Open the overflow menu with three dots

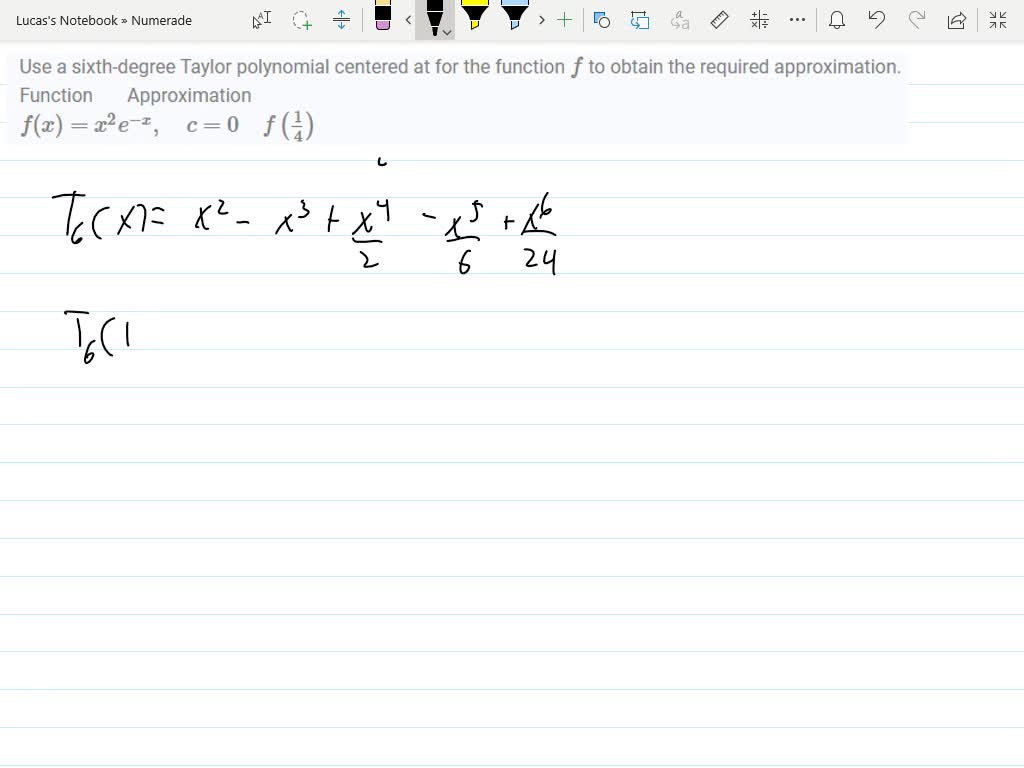(797, 20)
